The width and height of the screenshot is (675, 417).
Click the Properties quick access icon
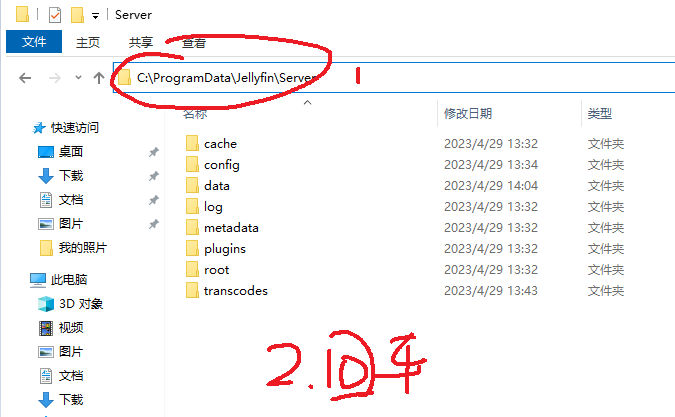click(55, 15)
